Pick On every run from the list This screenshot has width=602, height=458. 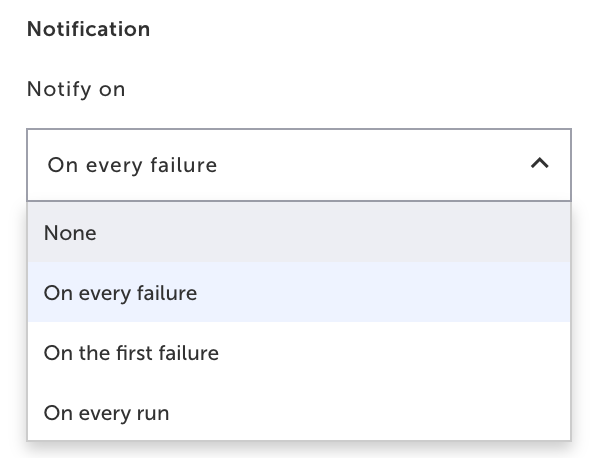point(106,412)
